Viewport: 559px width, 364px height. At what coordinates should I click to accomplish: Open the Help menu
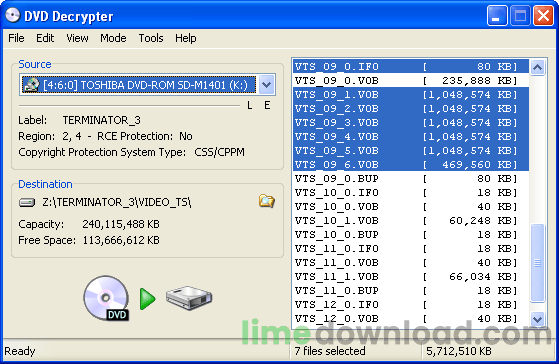coord(185,38)
